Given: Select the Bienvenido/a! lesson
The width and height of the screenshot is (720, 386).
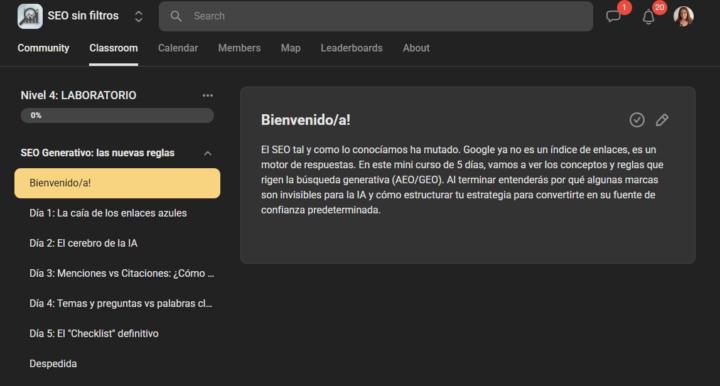Looking at the screenshot, I should click(x=117, y=183).
